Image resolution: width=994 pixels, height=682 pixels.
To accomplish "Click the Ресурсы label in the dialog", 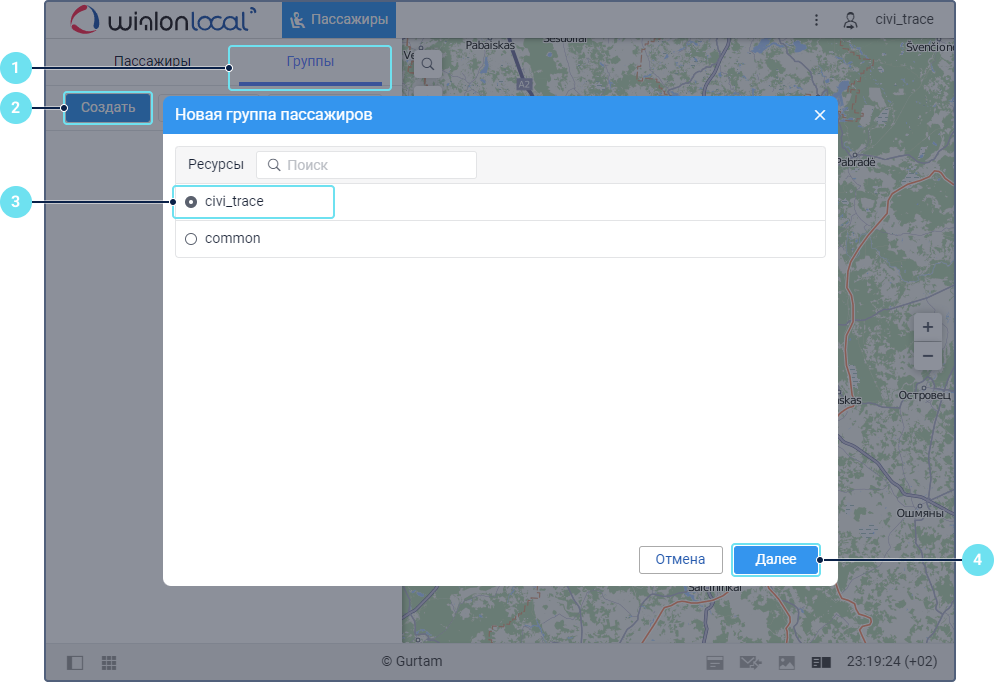I will pos(216,164).
